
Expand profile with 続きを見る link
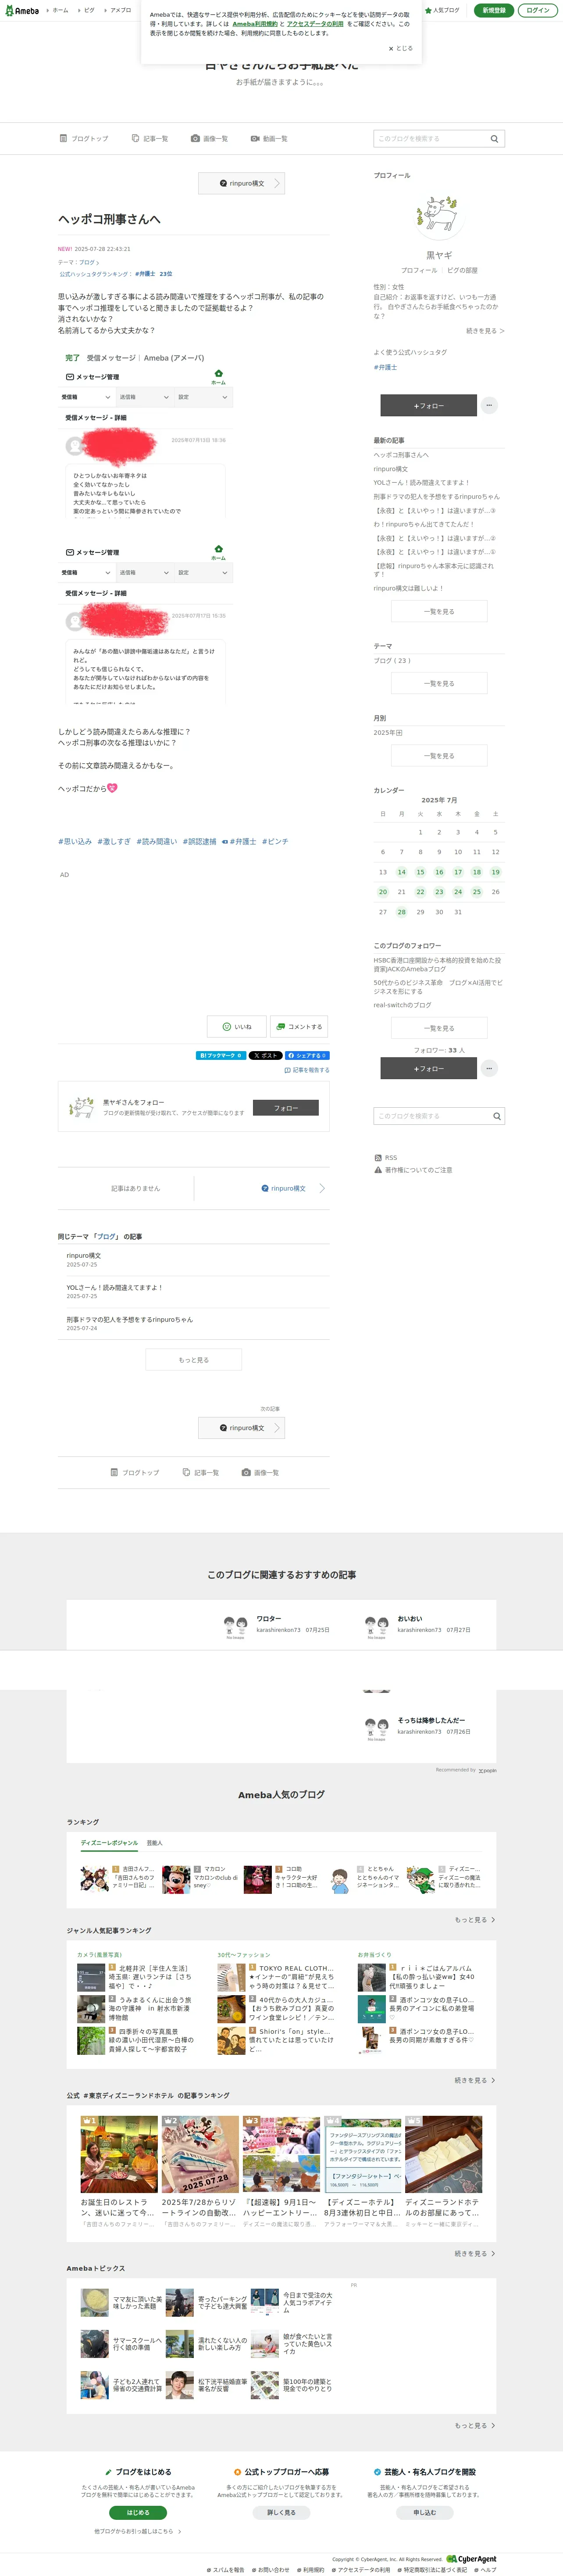click(485, 331)
